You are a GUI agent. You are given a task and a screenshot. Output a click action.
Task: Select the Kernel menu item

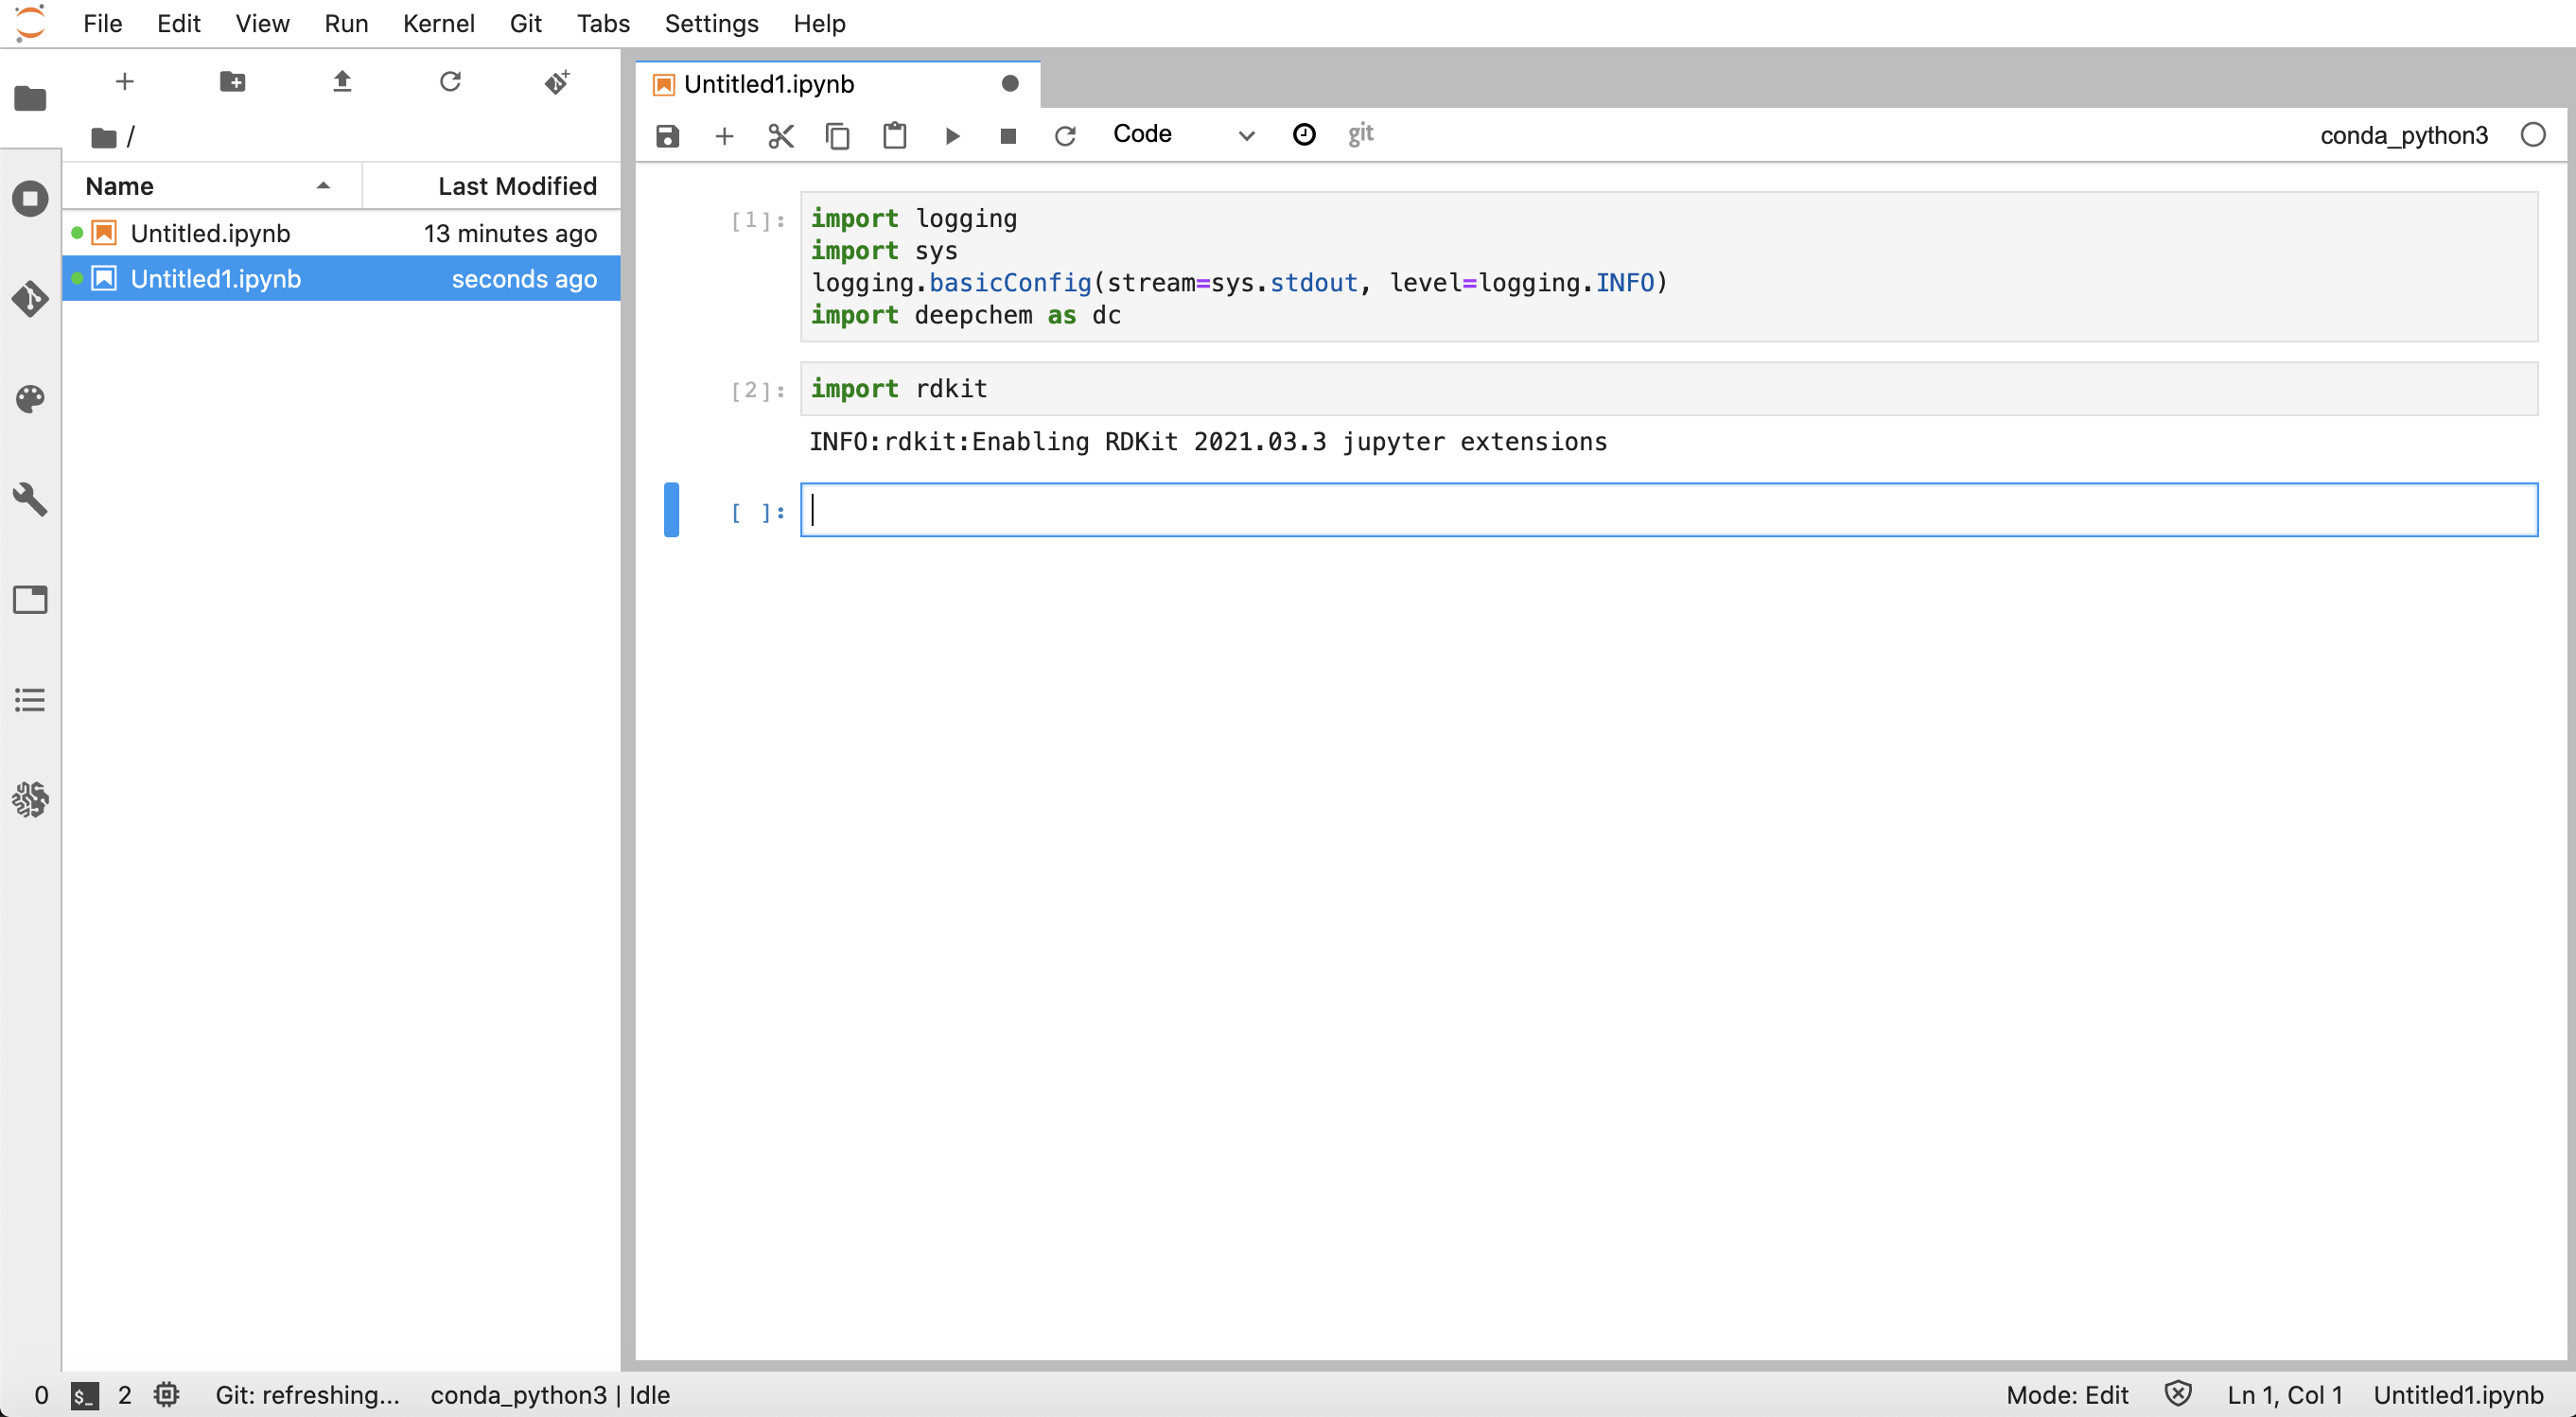(440, 23)
